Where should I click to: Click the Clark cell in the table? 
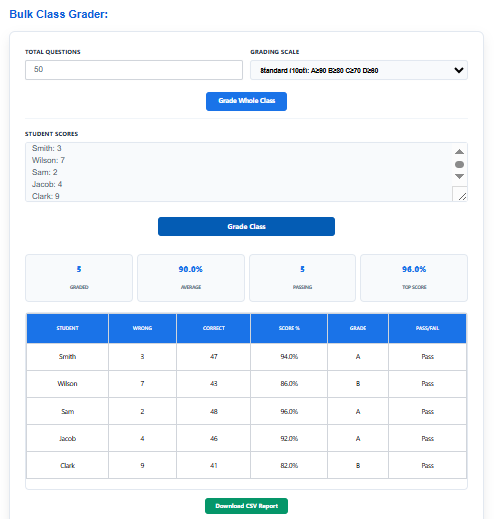67,465
